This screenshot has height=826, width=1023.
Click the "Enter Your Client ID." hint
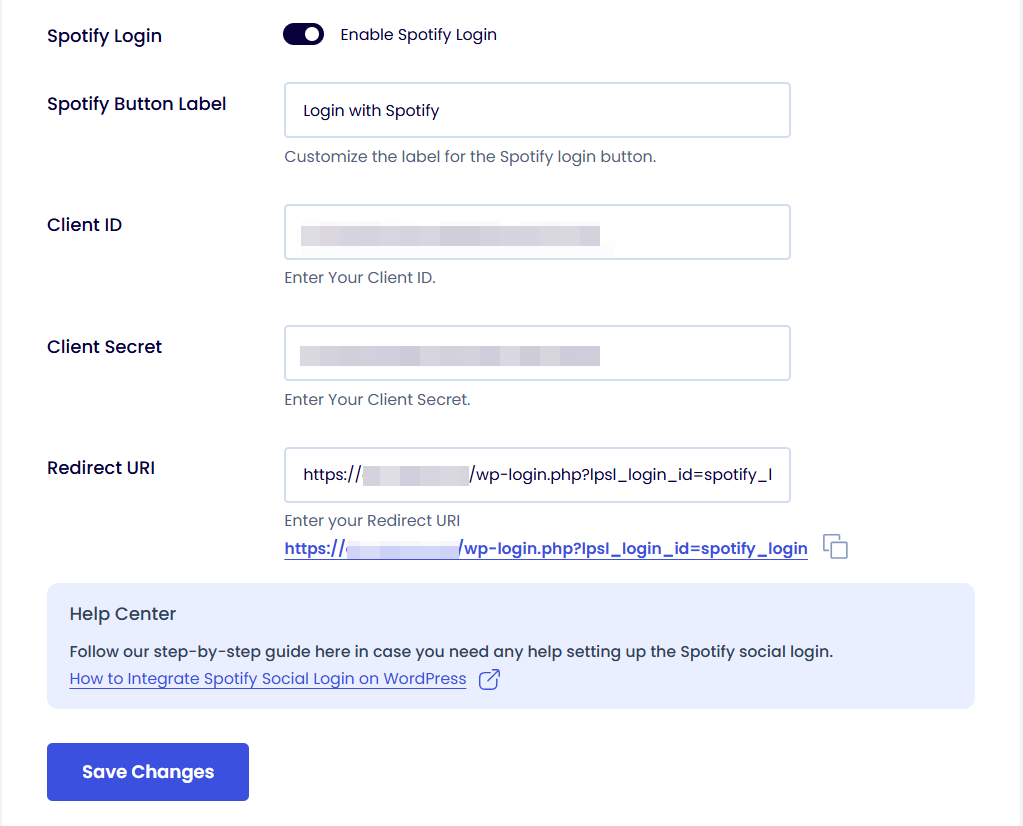pyautogui.click(x=360, y=278)
